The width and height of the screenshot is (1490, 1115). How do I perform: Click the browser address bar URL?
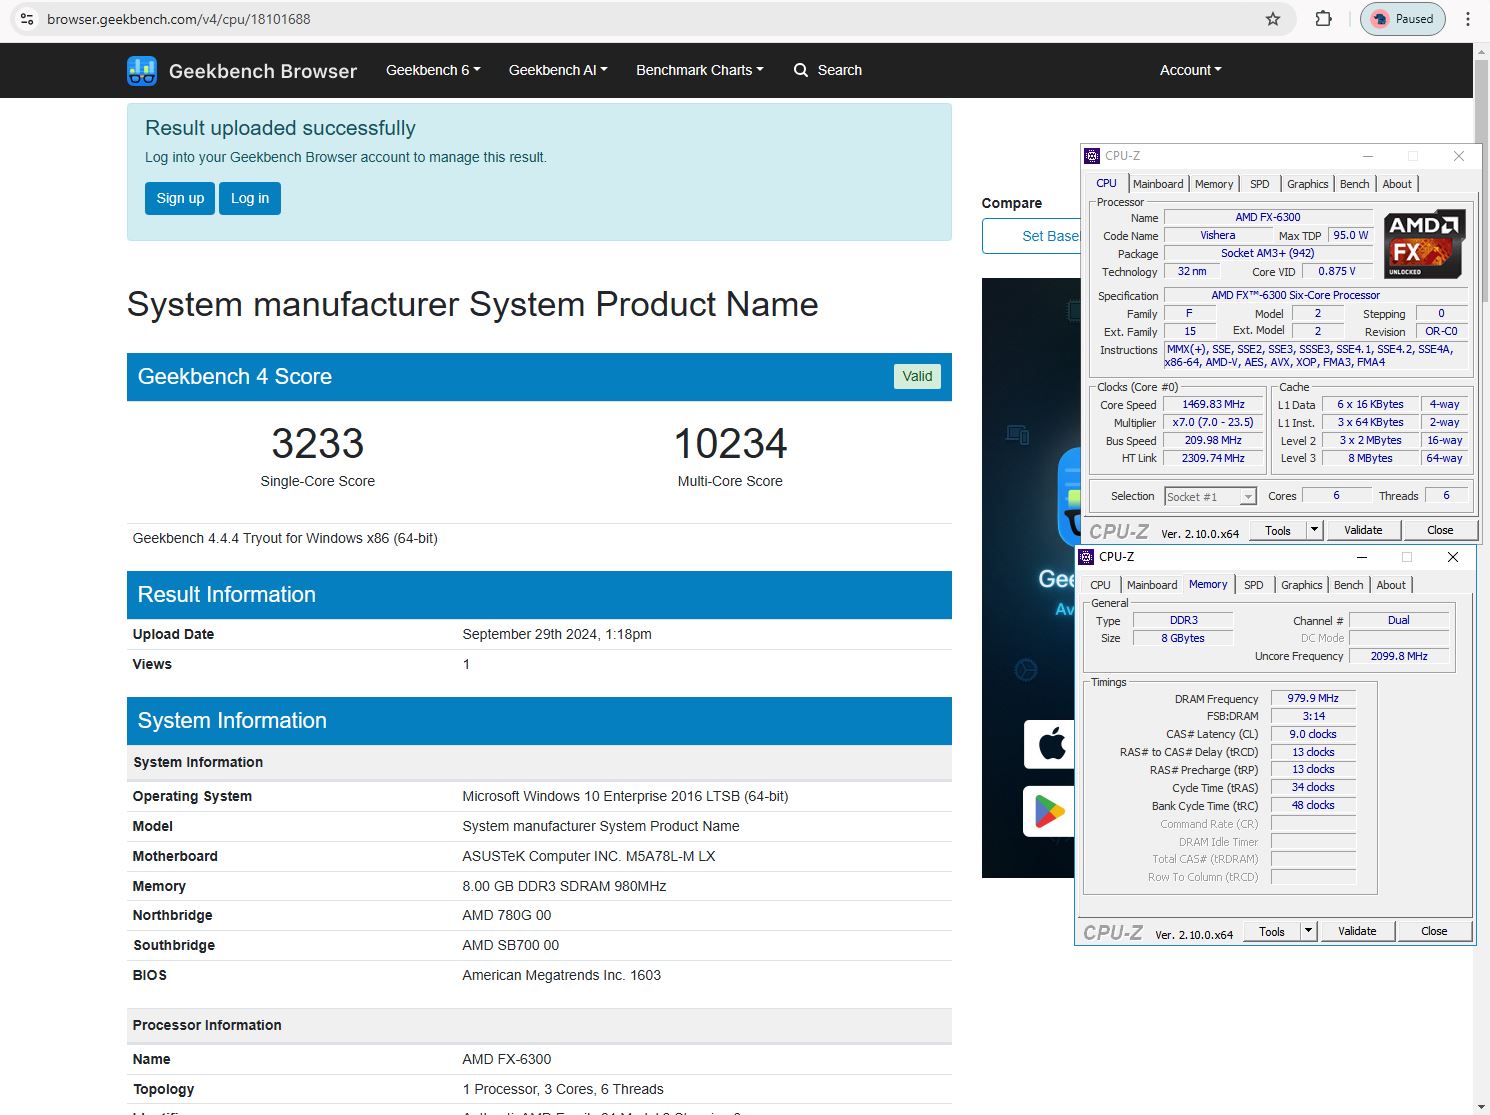point(179,19)
